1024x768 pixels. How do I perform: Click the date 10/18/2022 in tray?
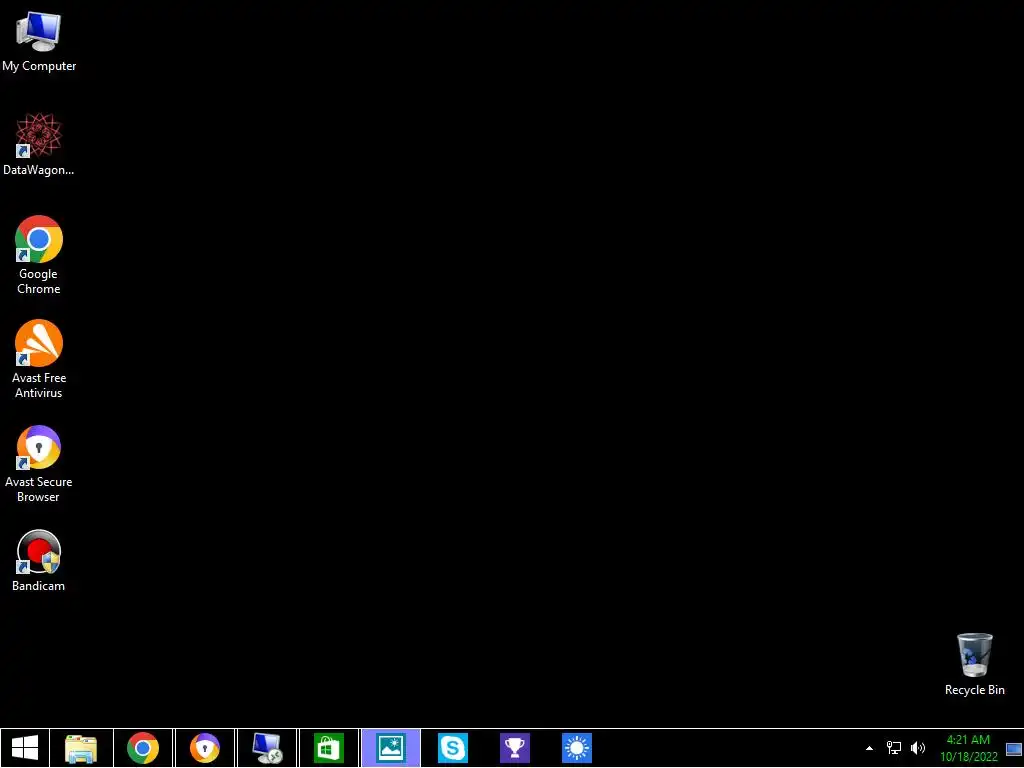click(968, 757)
